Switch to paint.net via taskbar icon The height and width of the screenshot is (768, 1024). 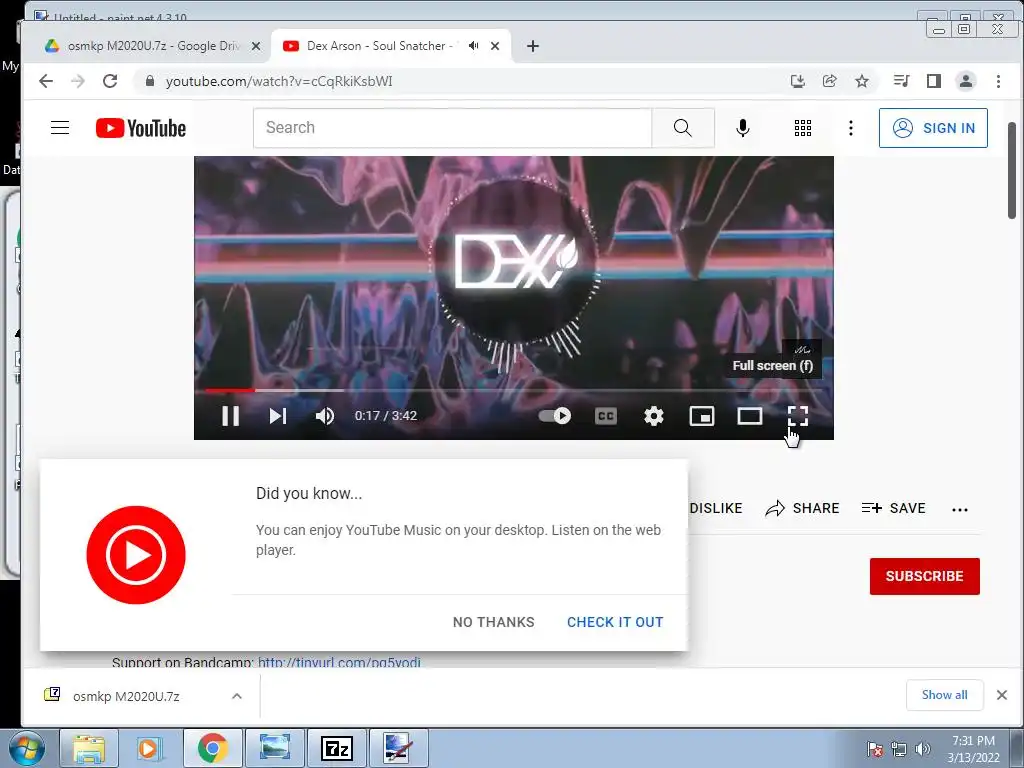(398, 748)
